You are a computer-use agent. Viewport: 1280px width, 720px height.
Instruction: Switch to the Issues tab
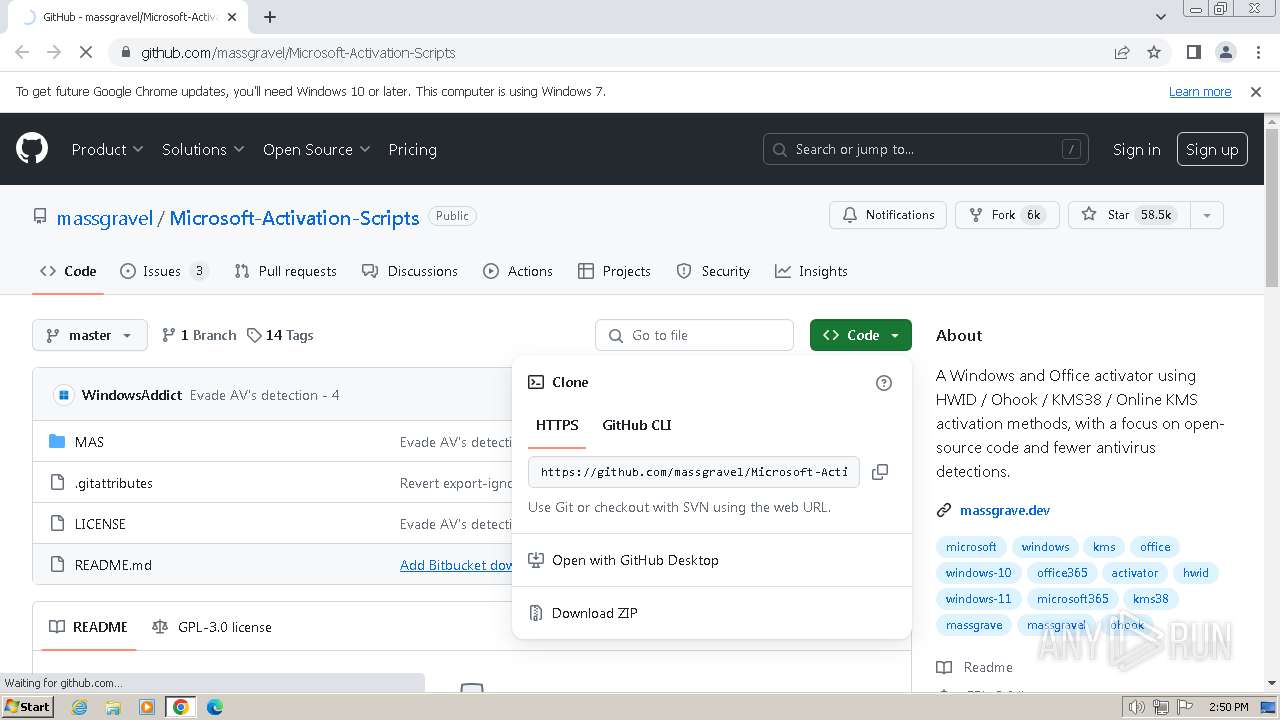(x=164, y=271)
